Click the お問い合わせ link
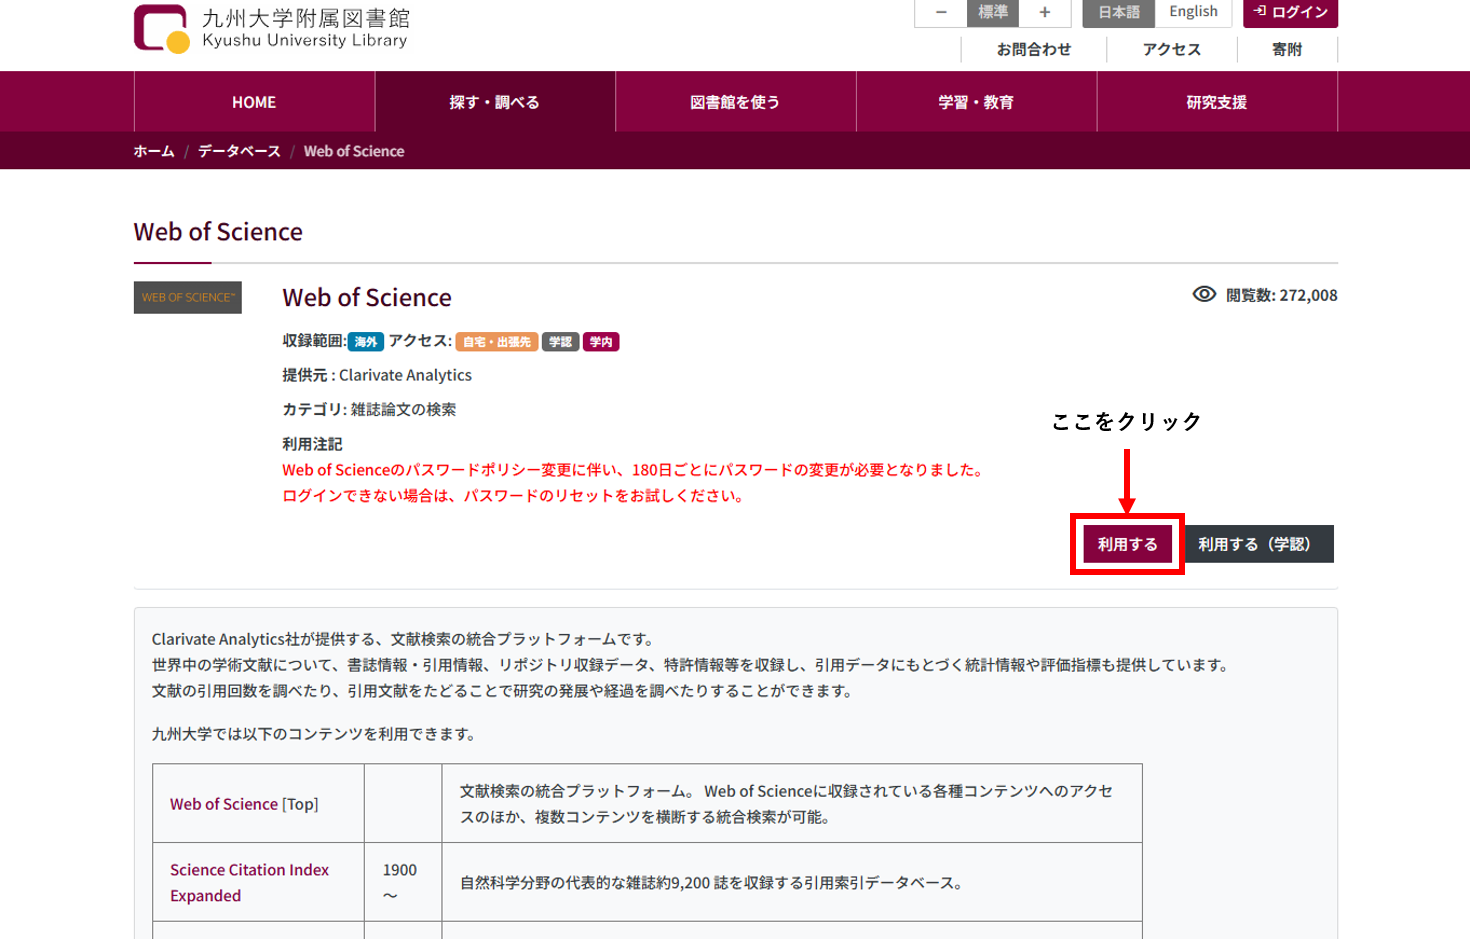 [1034, 48]
